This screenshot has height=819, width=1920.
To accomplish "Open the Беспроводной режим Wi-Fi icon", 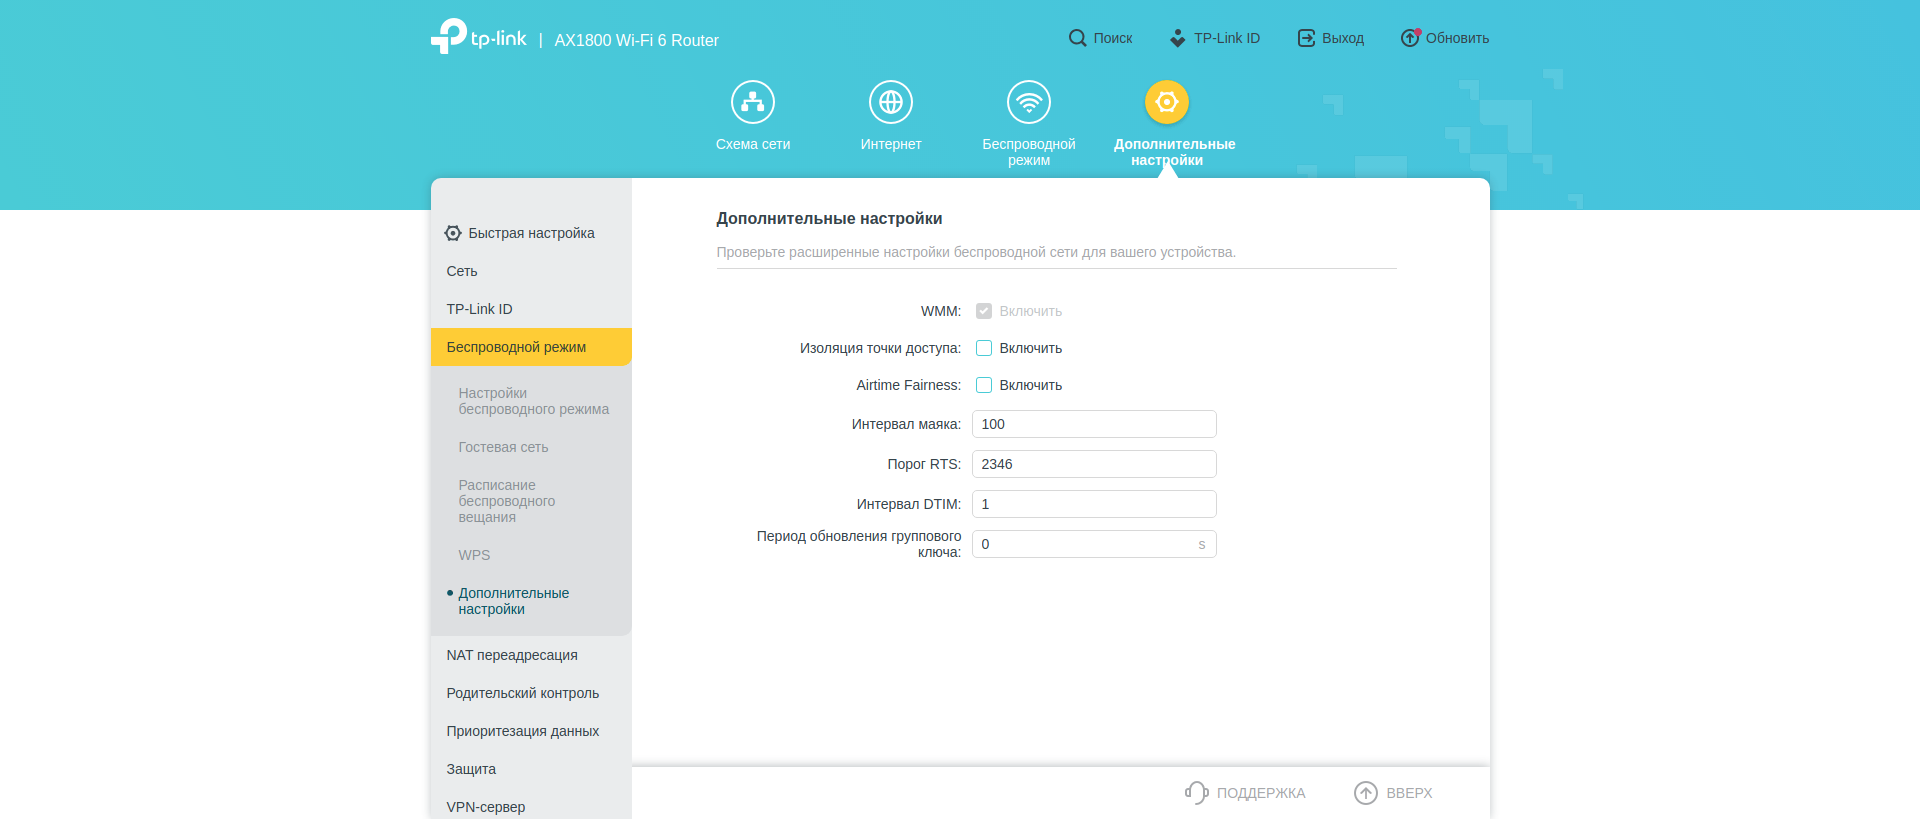I will (1028, 102).
